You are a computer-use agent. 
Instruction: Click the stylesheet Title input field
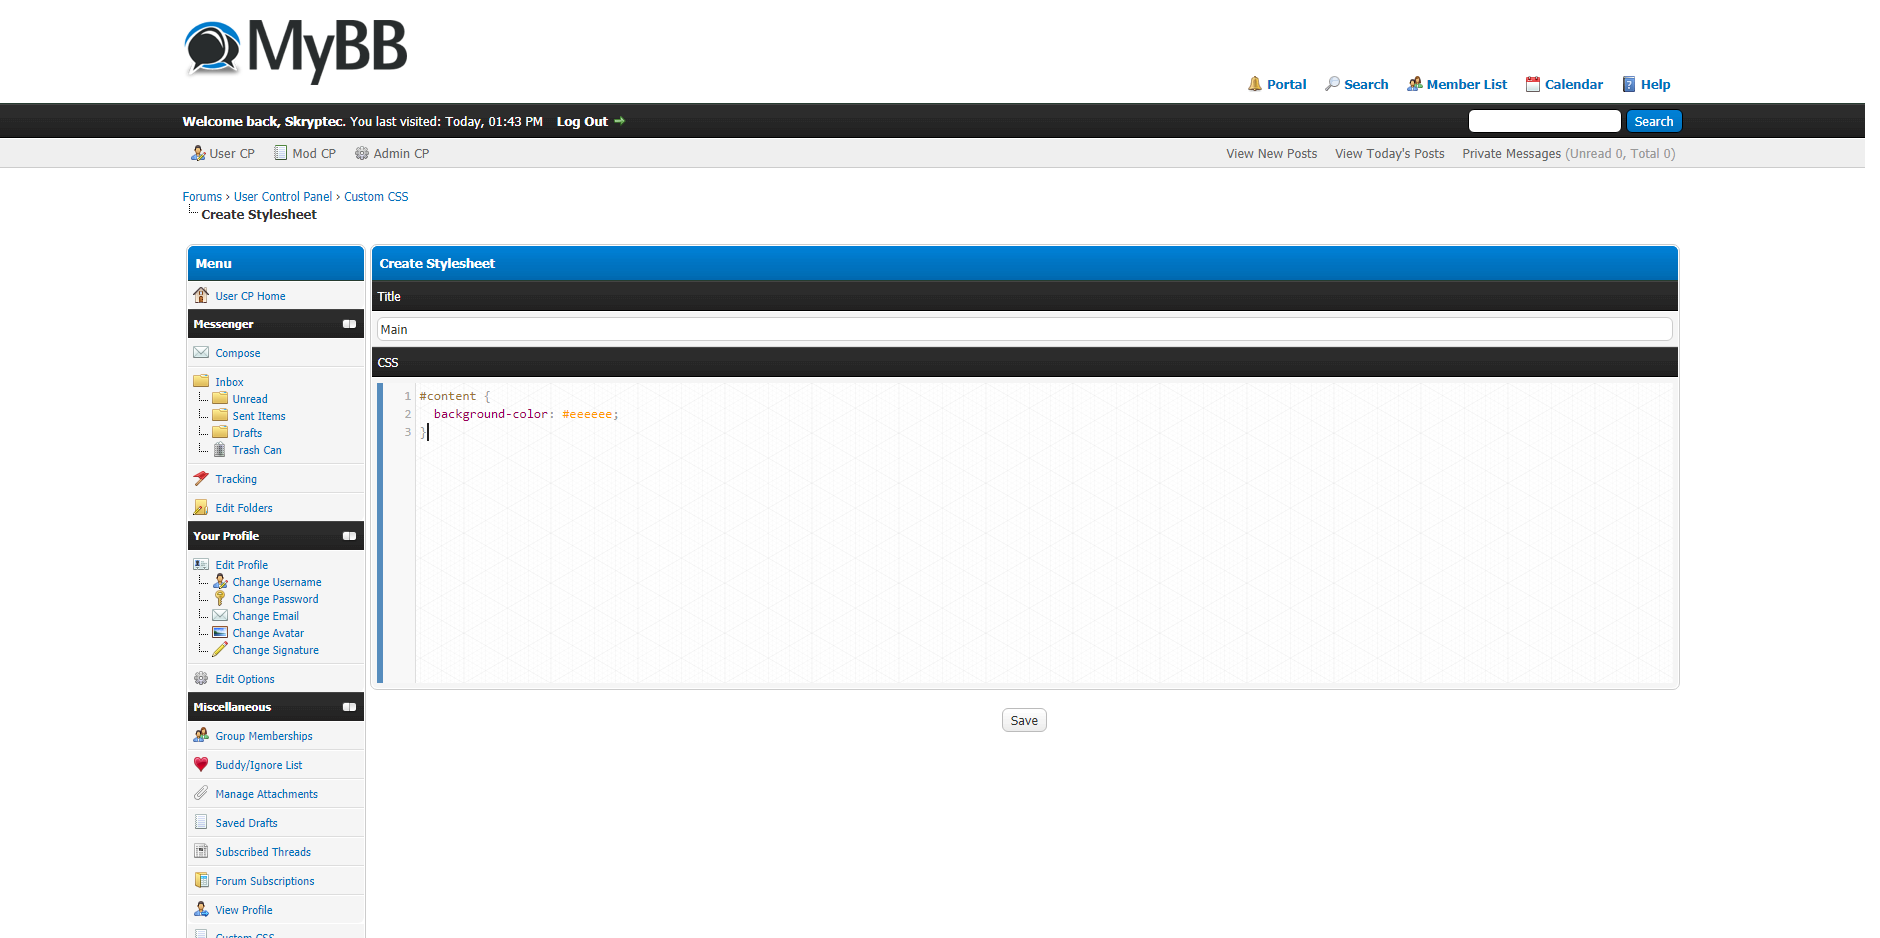tap(1024, 329)
